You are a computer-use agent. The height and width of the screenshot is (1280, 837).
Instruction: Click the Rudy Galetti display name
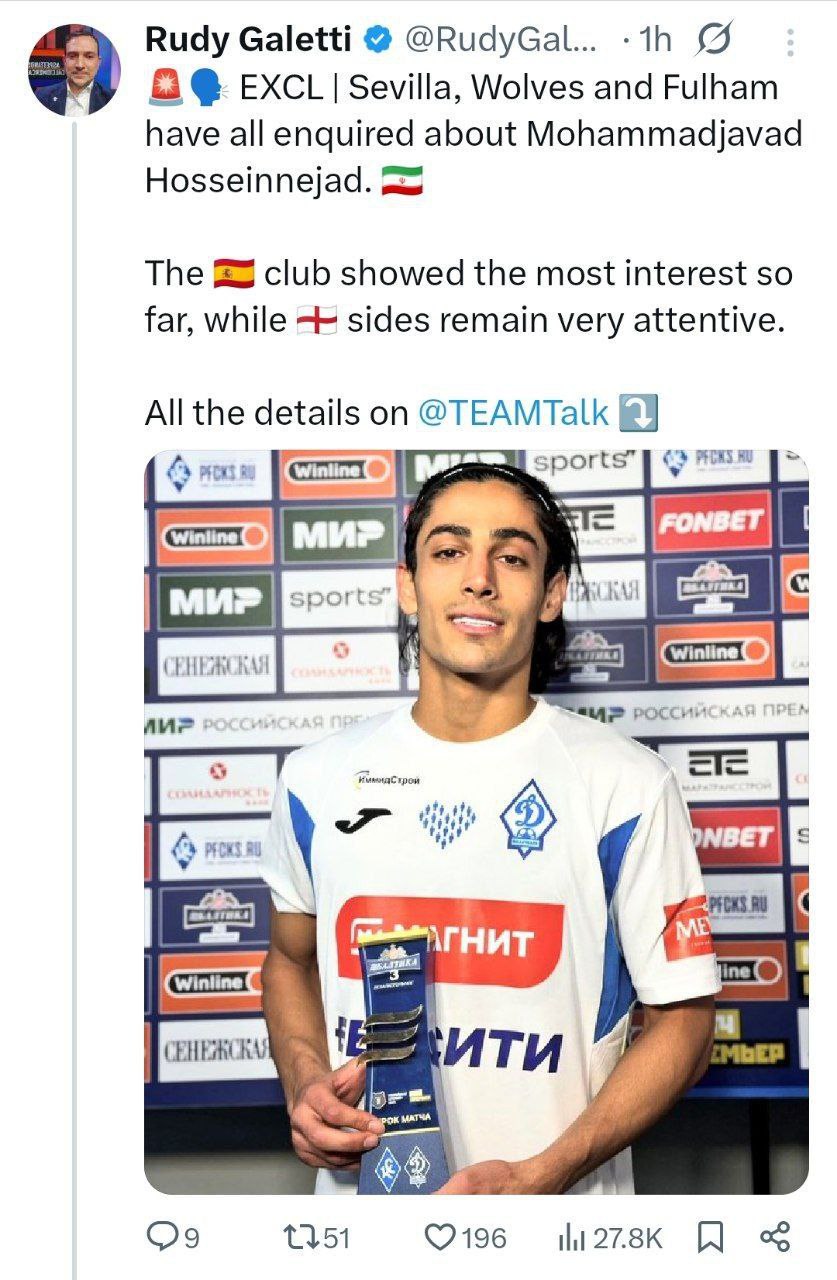tap(248, 40)
